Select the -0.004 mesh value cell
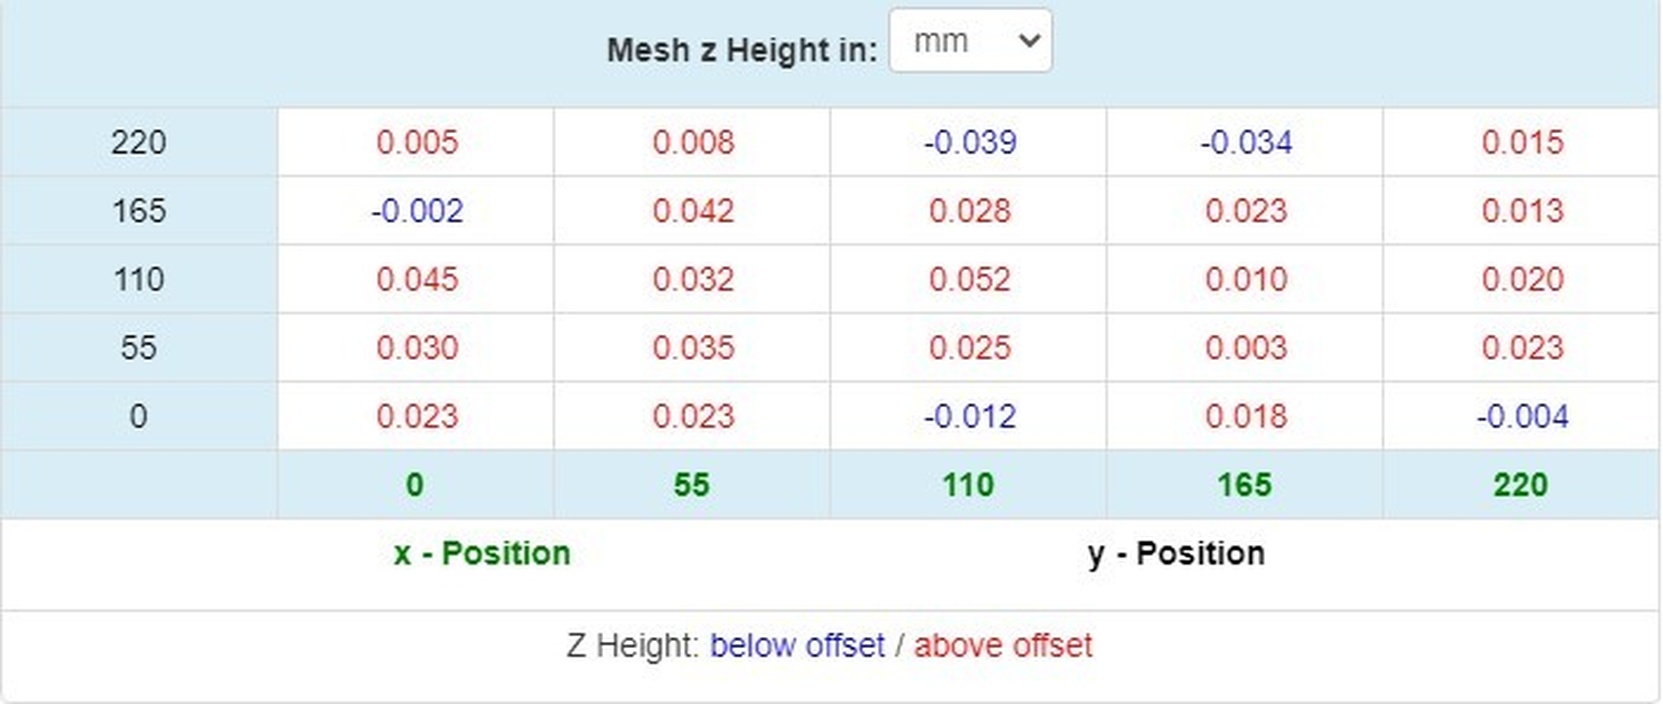1663x704 pixels. click(x=1521, y=416)
